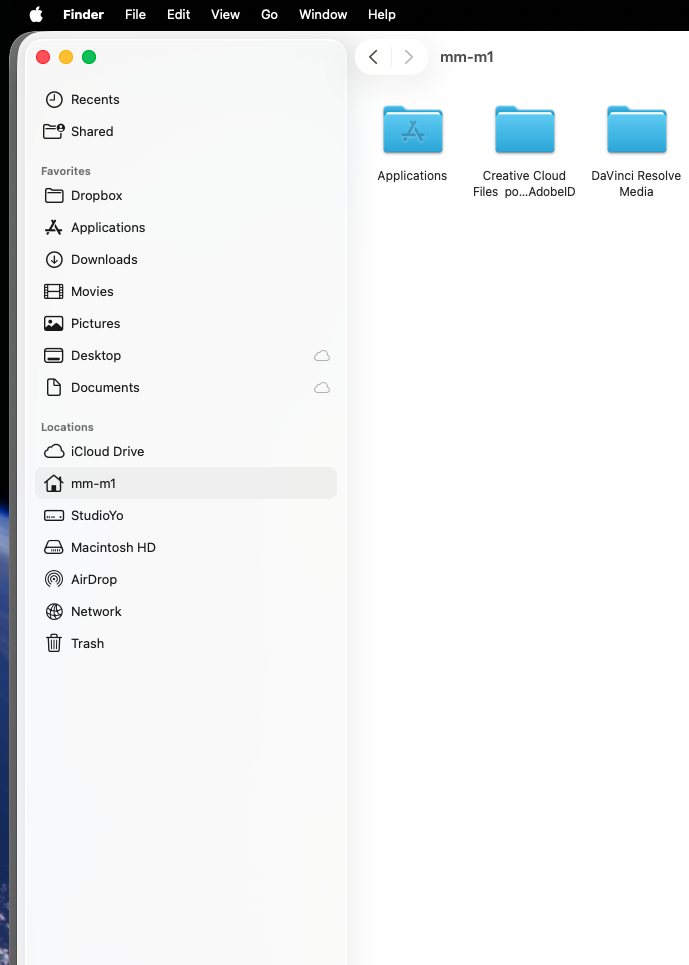689x965 pixels.
Task: Select the DaVinci Resolve Media folder
Action: [x=636, y=151]
